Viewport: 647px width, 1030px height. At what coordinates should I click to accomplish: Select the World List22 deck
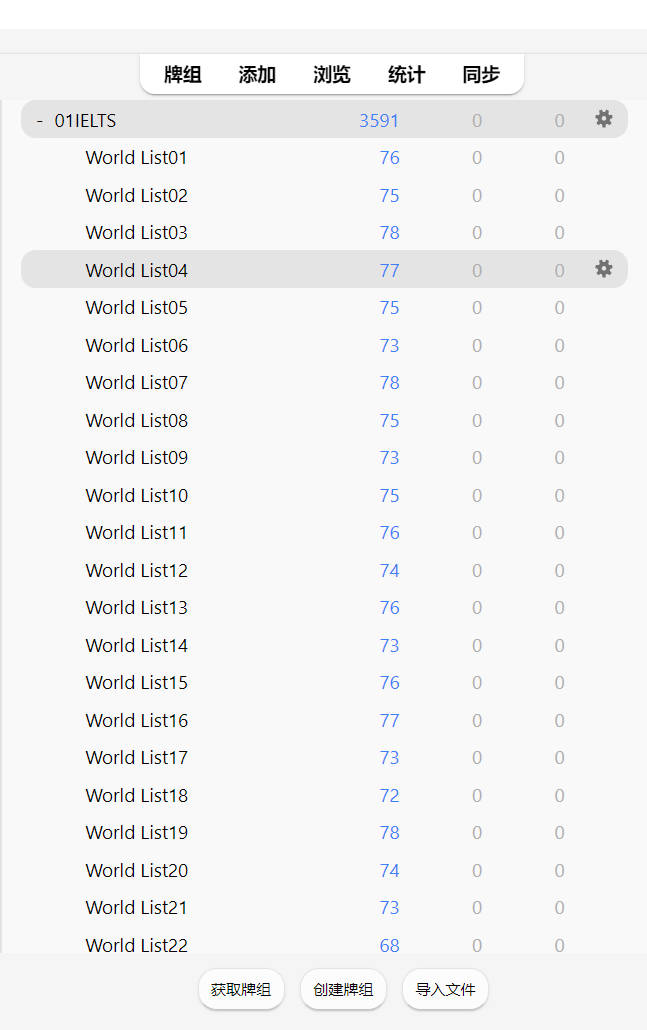[x=136, y=945]
